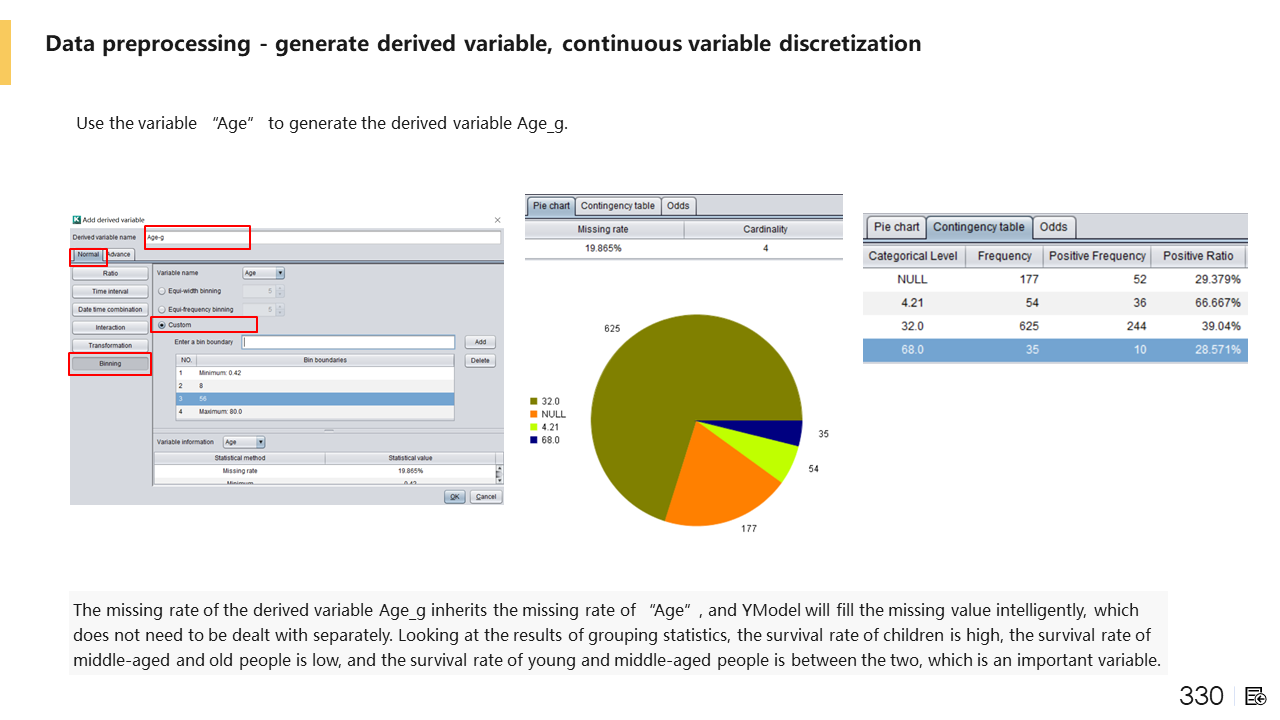Select the Equi-width binning radio button
The width and height of the screenshot is (1280, 720).
[x=162, y=291]
